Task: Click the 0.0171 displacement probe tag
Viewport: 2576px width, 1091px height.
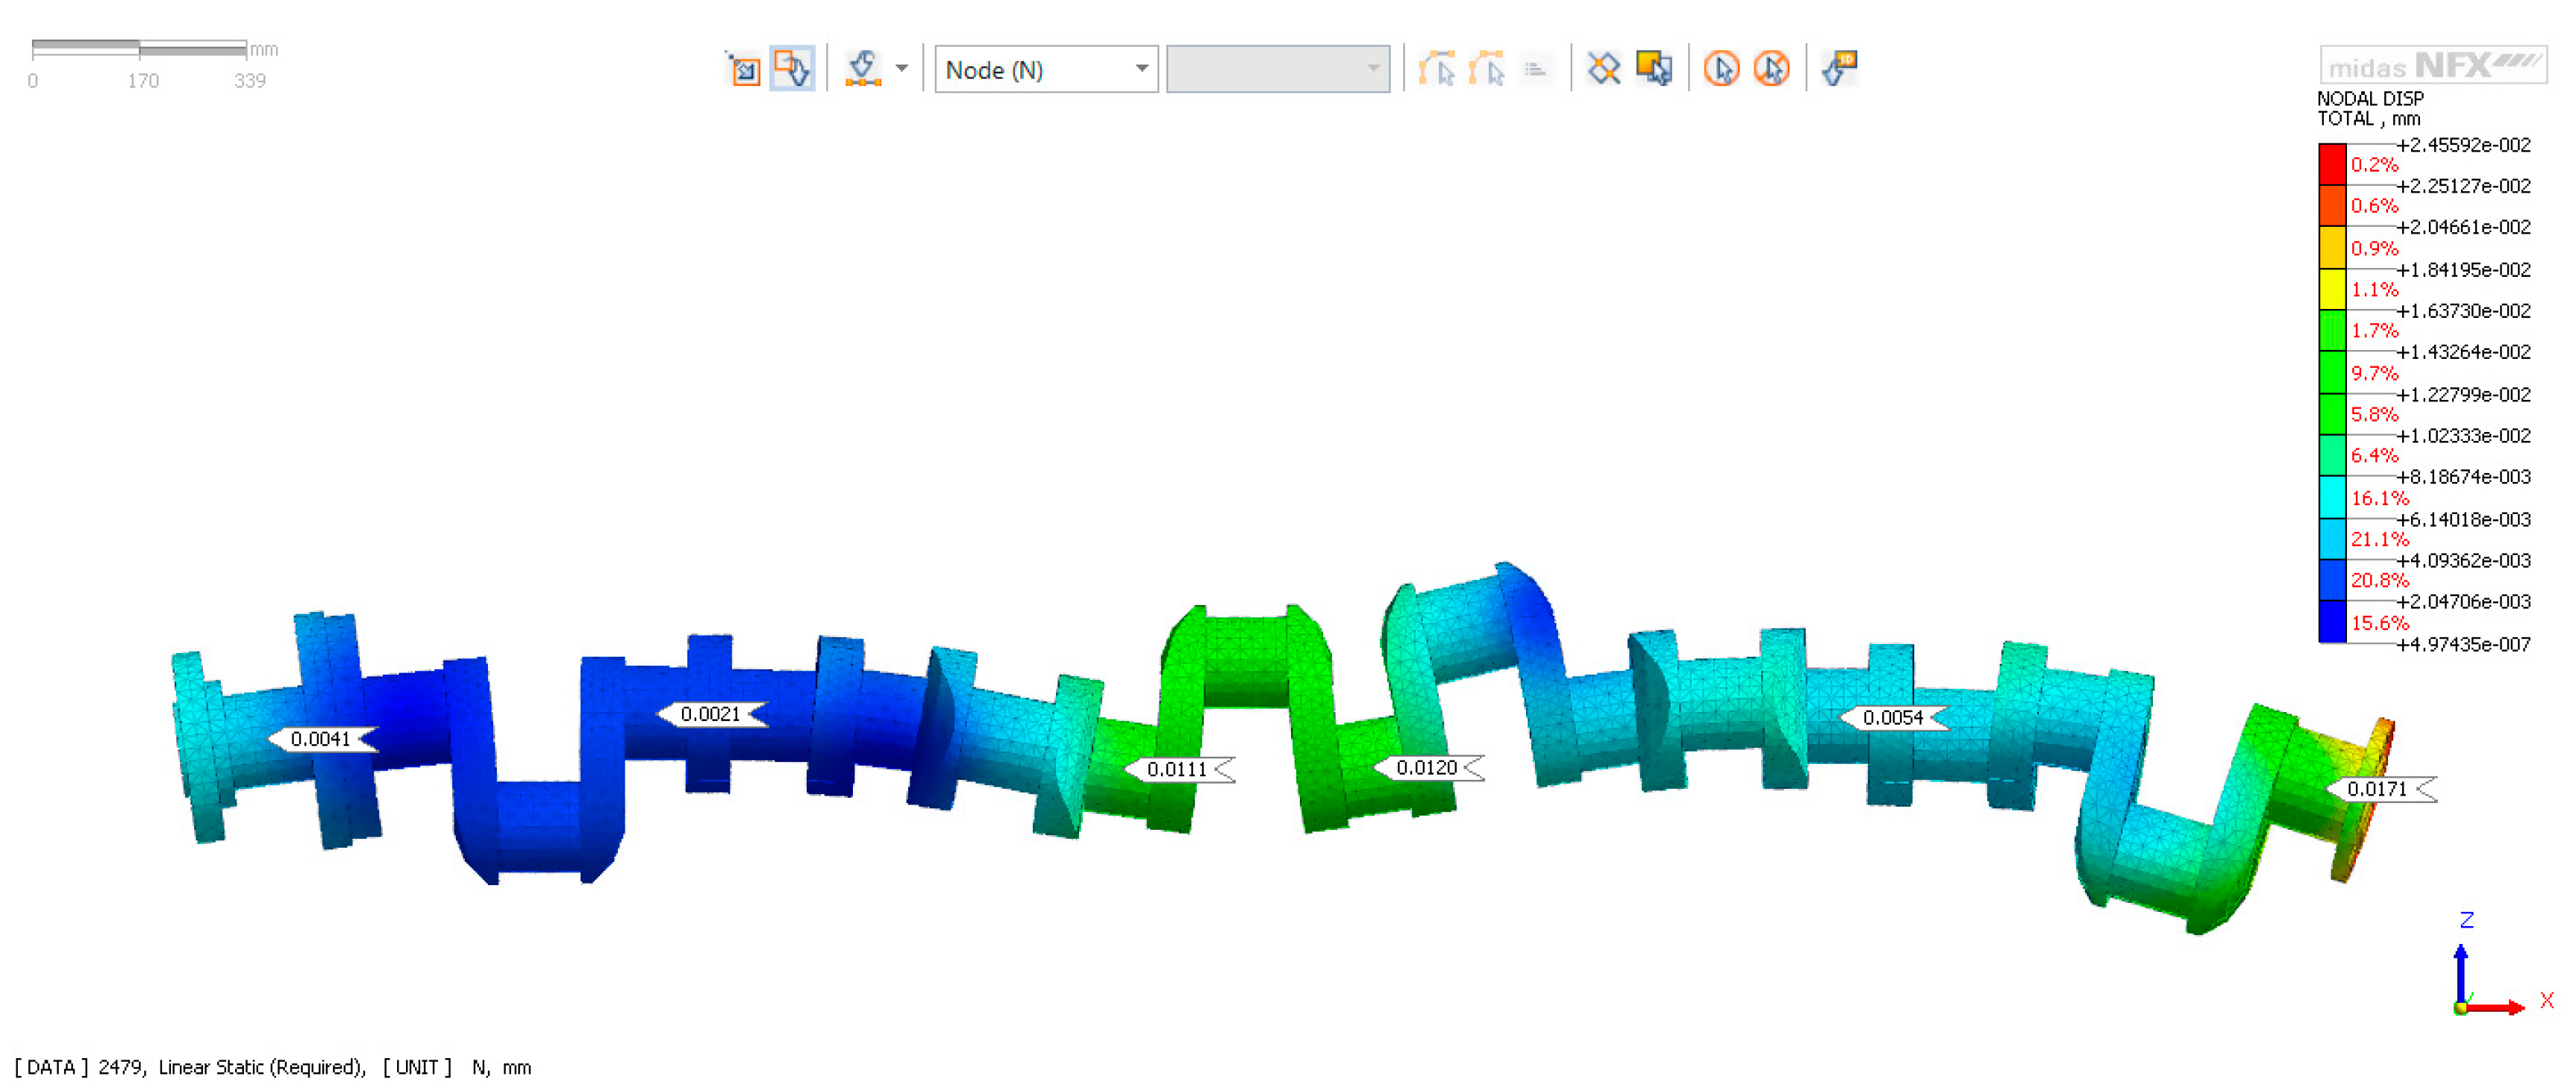Action: point(2376,789)
